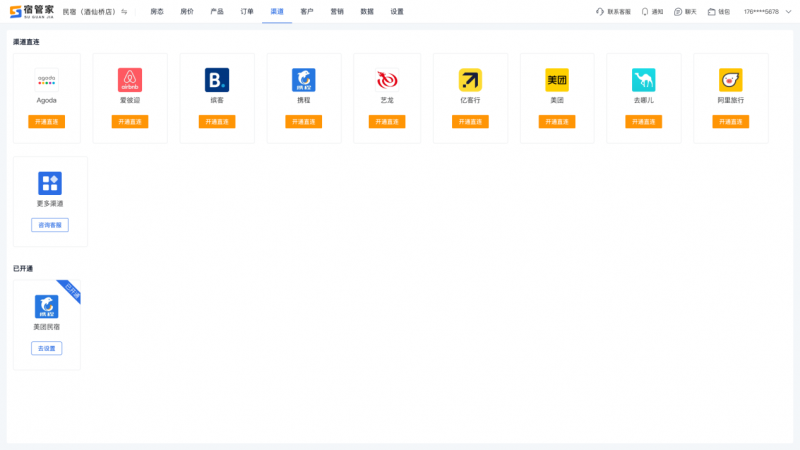
Task: Click 开通直连 button for 爱彼迎
Action: coord(130,121)
